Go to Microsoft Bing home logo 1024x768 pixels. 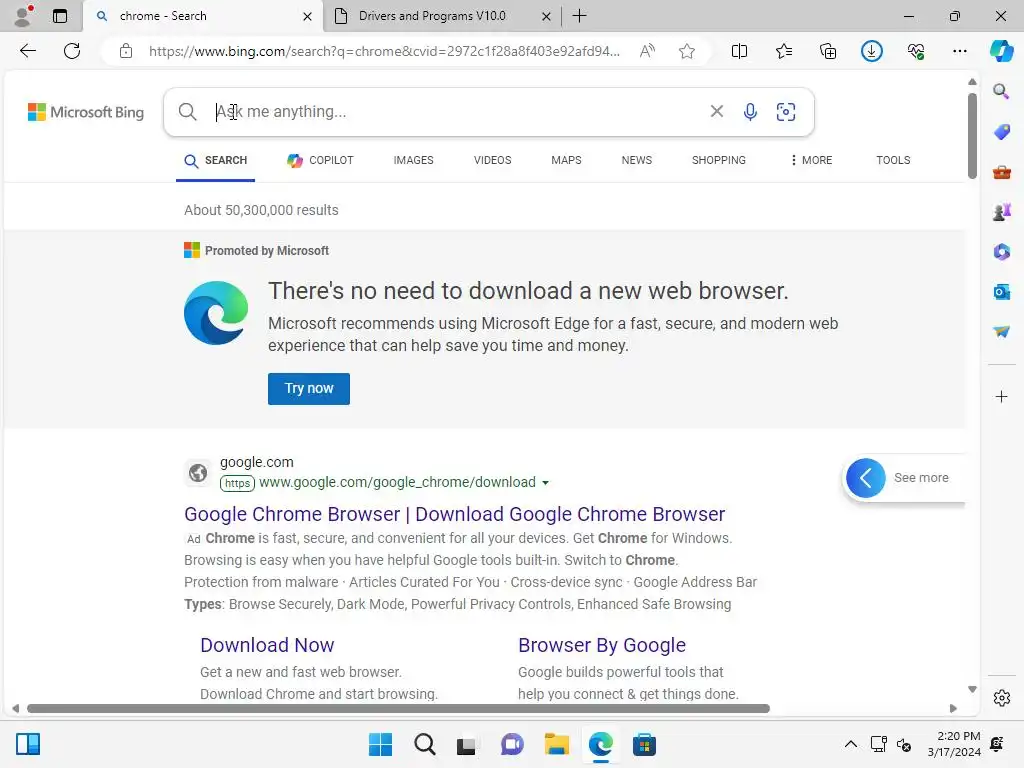point(86,112)
